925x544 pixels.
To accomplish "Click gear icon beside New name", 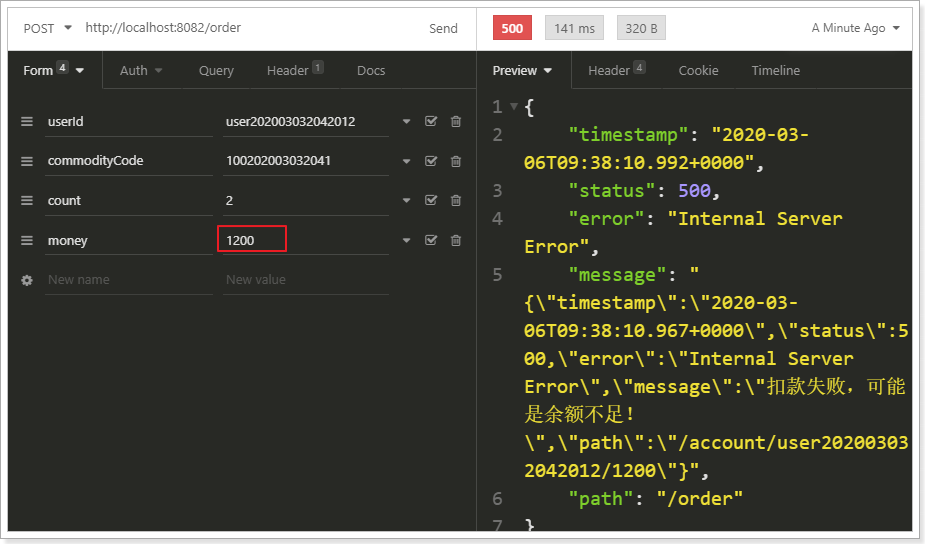I will pos(27,281).
